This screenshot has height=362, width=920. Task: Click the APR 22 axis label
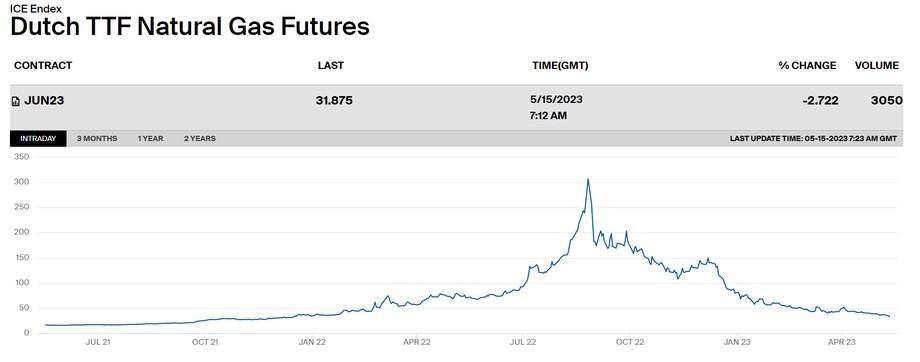tap(417, 341)
